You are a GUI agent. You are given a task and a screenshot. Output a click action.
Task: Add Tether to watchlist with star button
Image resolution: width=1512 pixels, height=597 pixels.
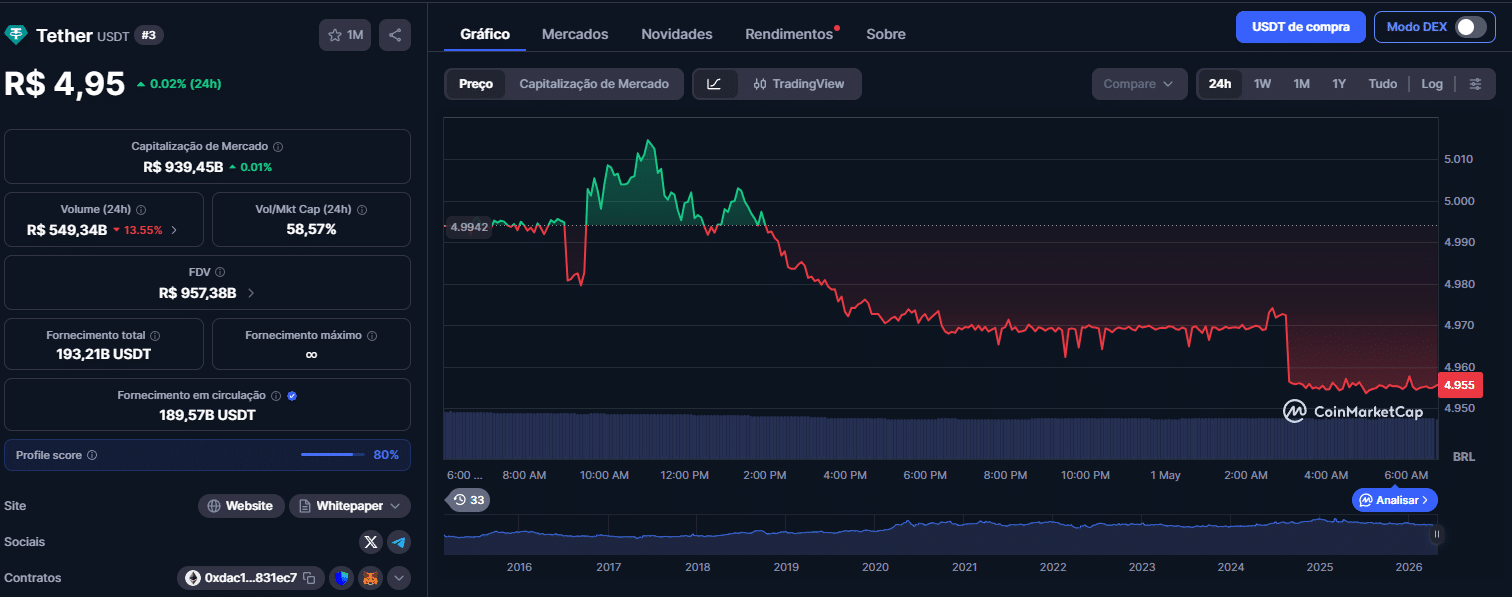(345, 35)
